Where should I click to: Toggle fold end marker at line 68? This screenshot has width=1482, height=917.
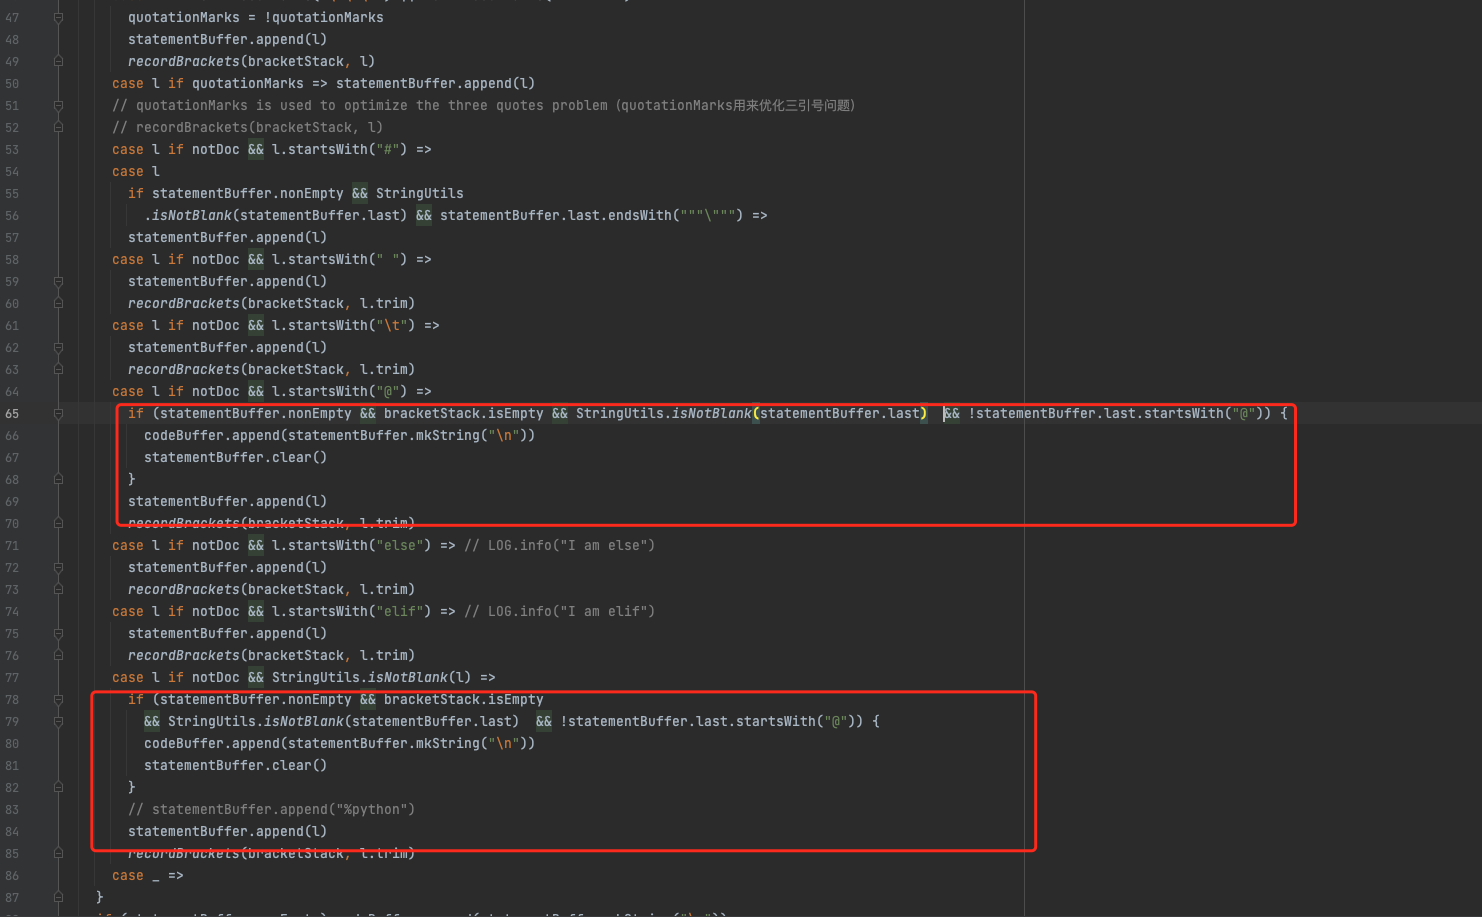click(x=58, y=480)
